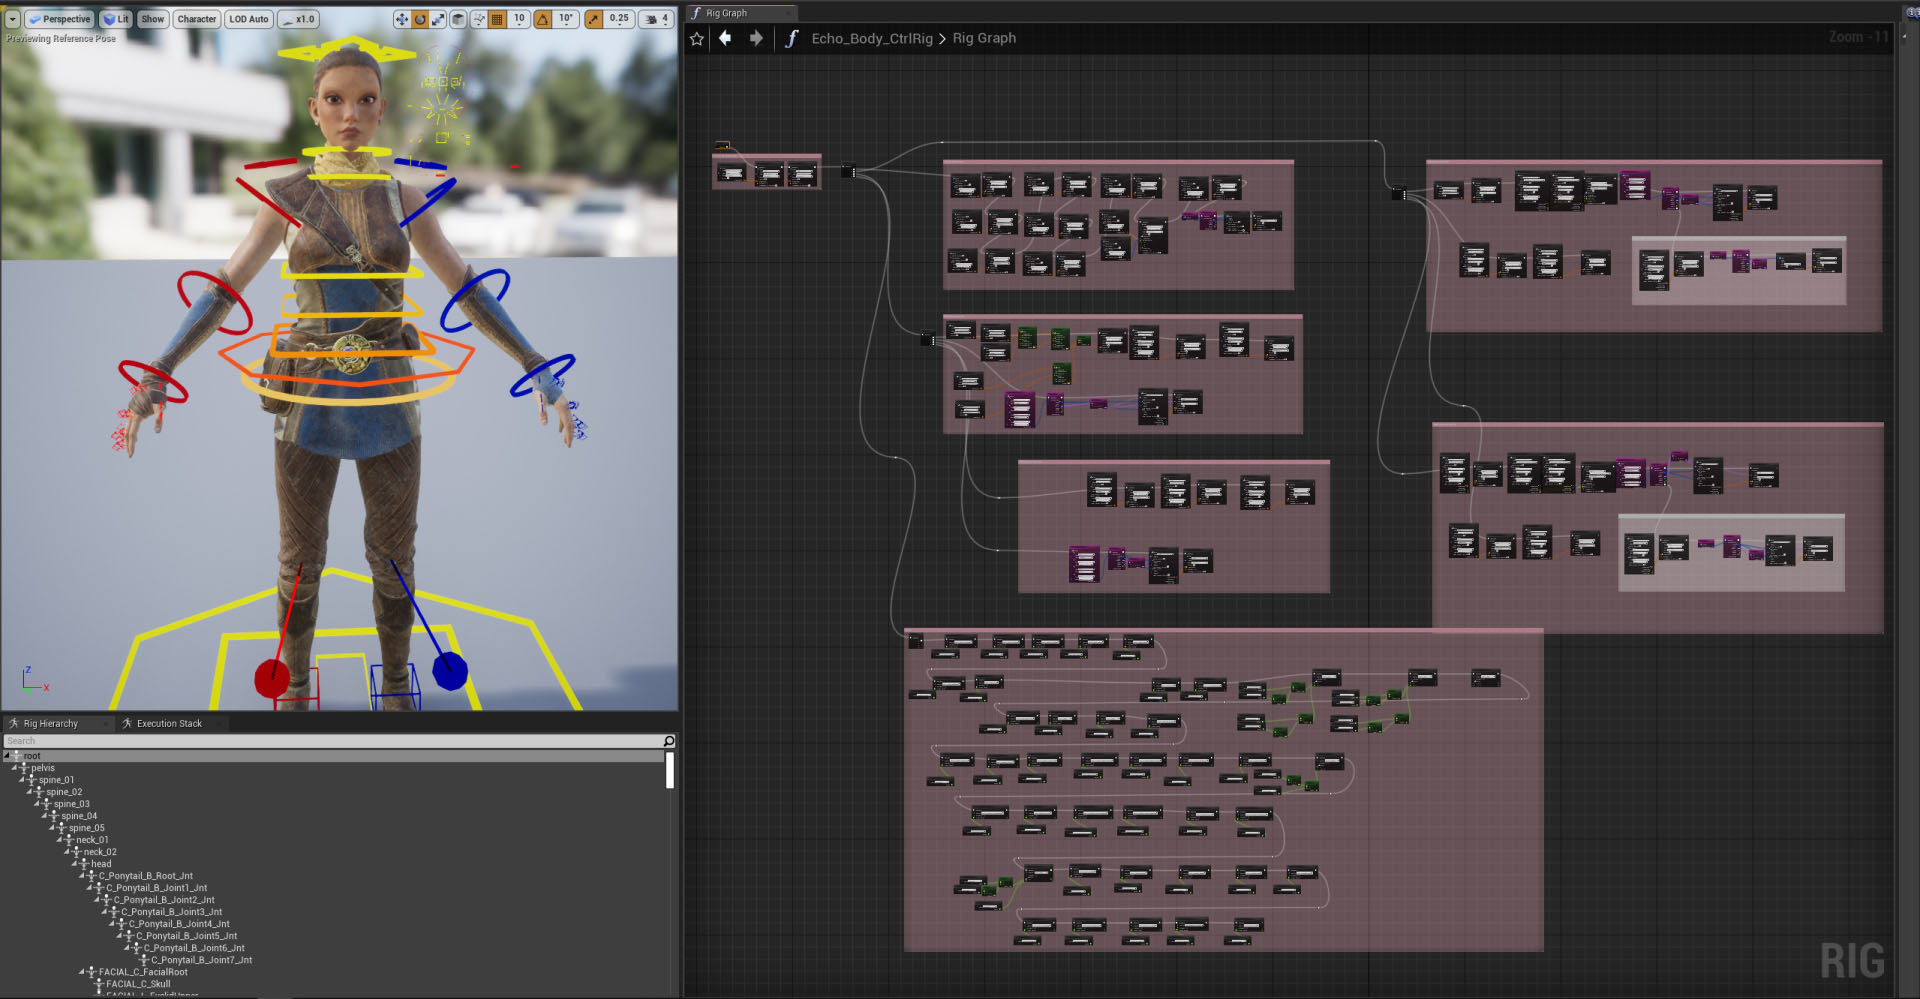Click the coordinate system cube icon

458,19
